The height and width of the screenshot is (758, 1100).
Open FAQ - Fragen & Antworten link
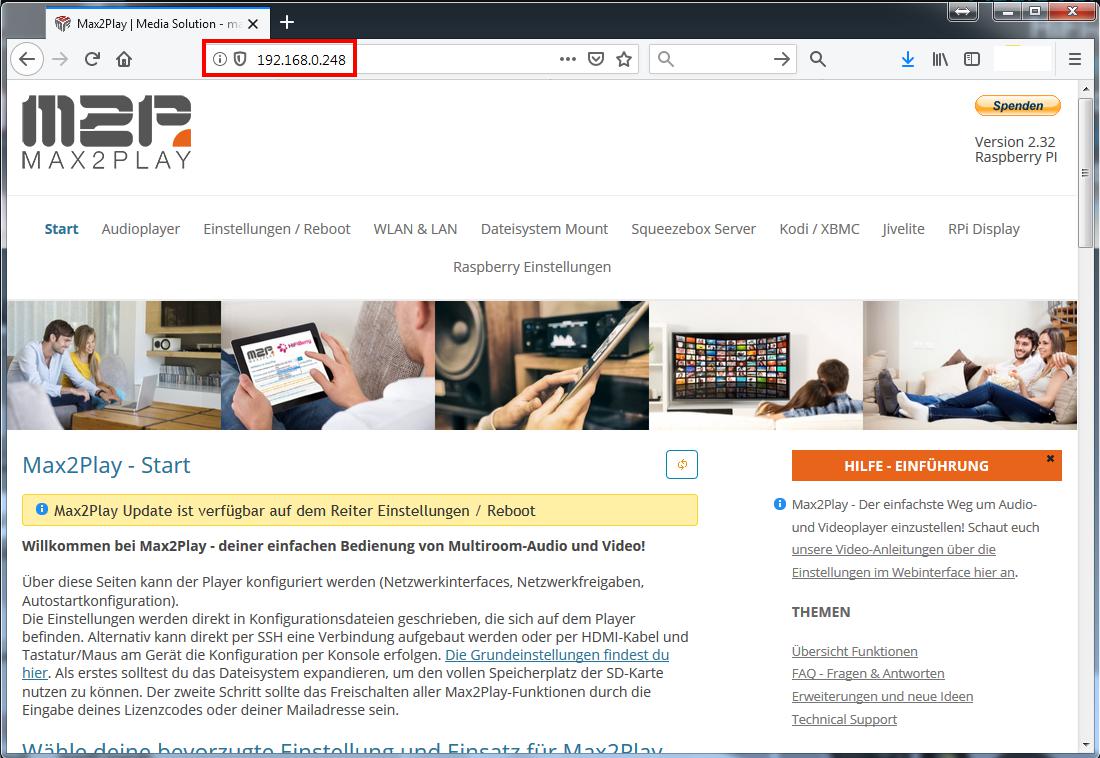(868, 674)
